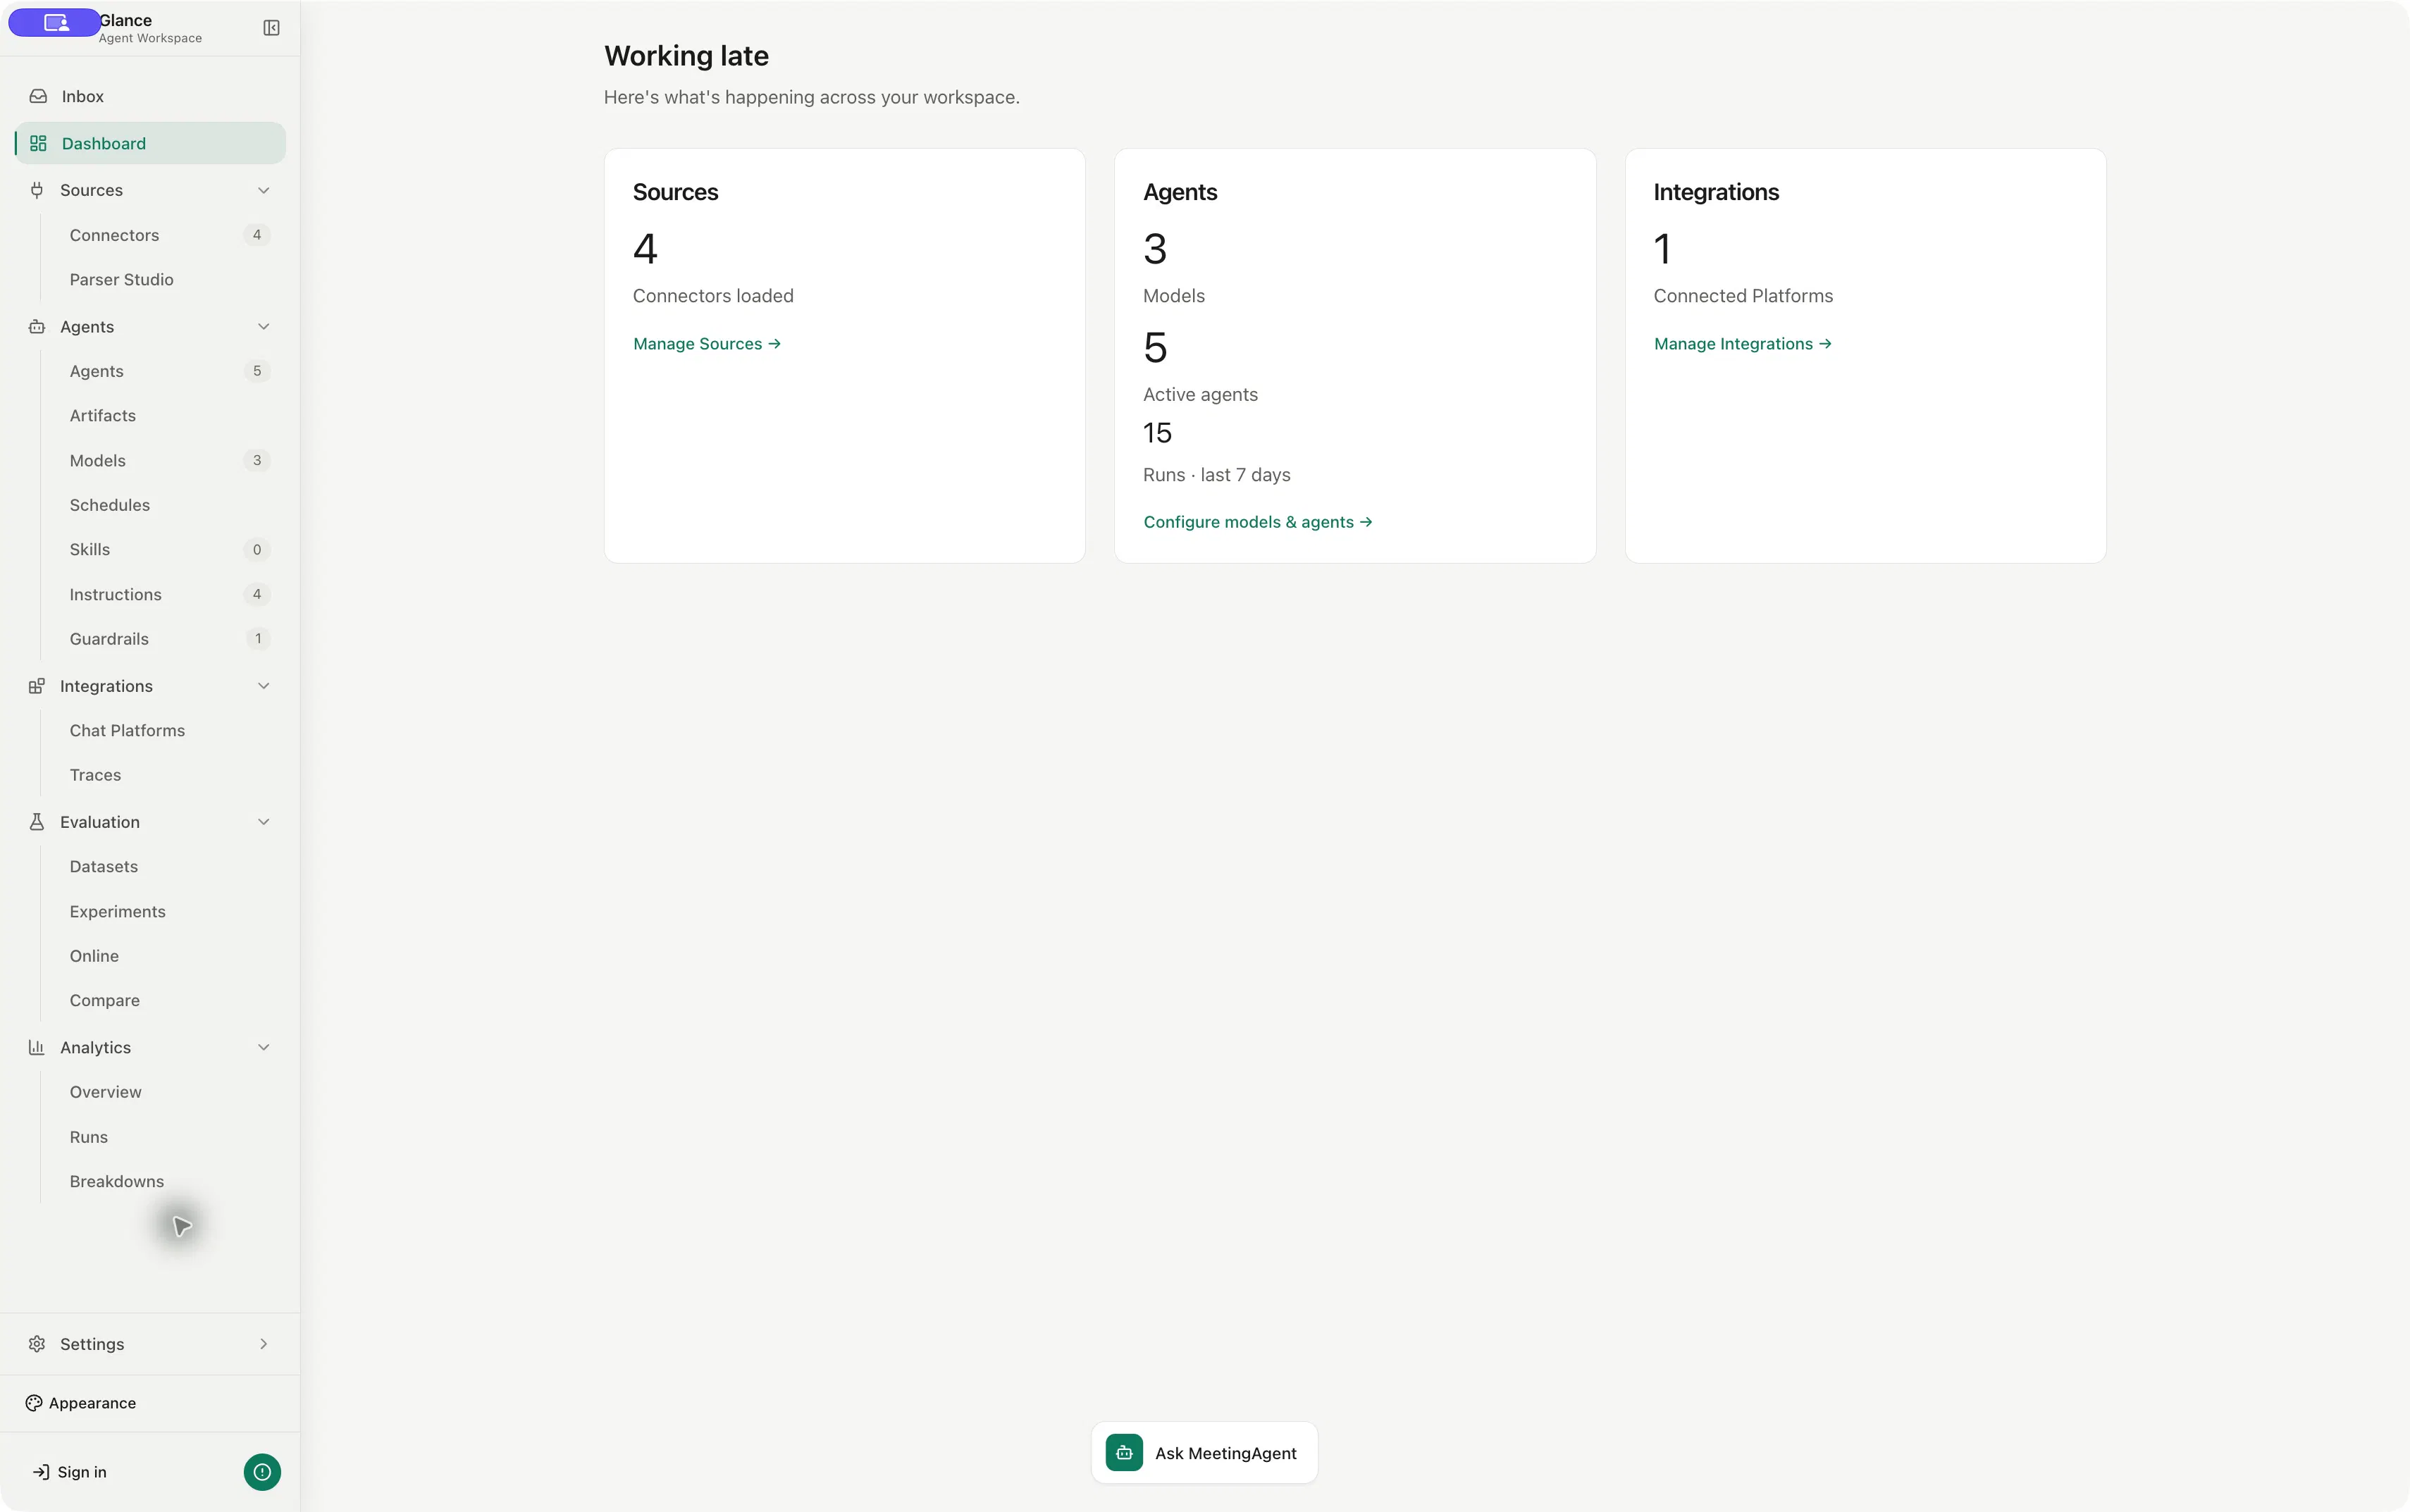Collapse the sidebar with the panel icon
Screen dimensions: 2410x1512
pyautogui.click(x=271, y=28)
